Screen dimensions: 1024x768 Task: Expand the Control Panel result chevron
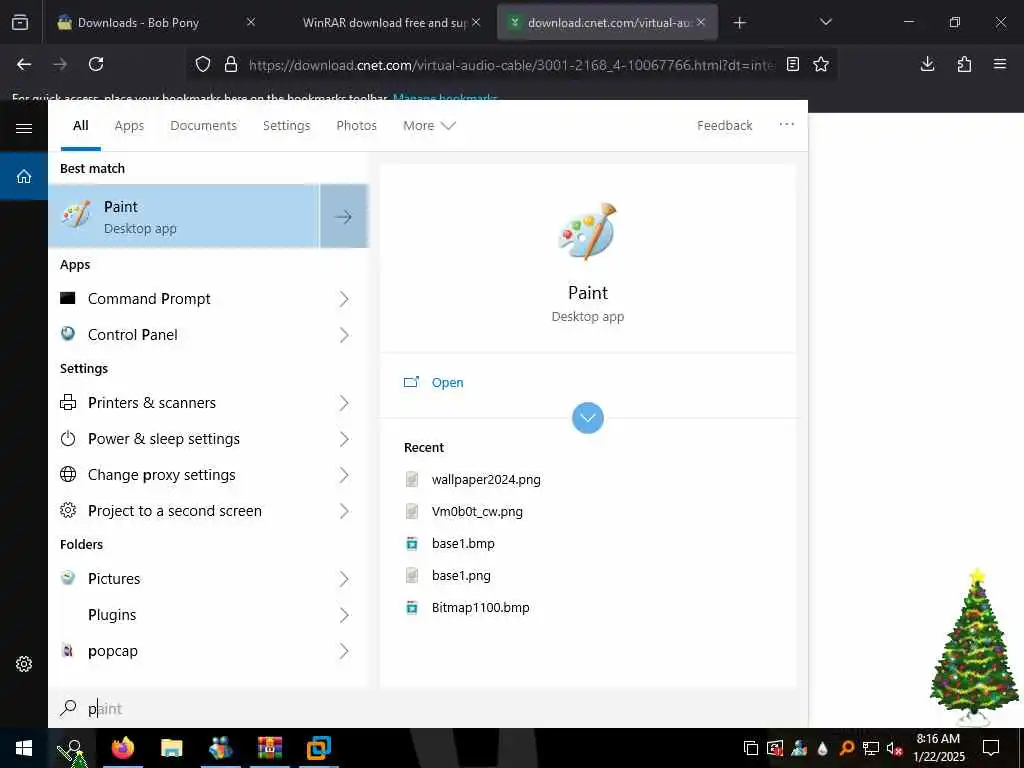pyautogui.click(x=344, y=335)
